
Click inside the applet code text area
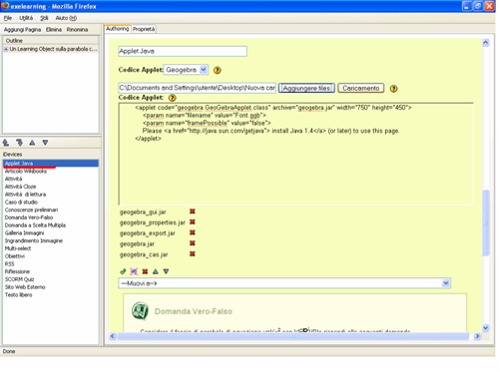click(x=296, y=154)
